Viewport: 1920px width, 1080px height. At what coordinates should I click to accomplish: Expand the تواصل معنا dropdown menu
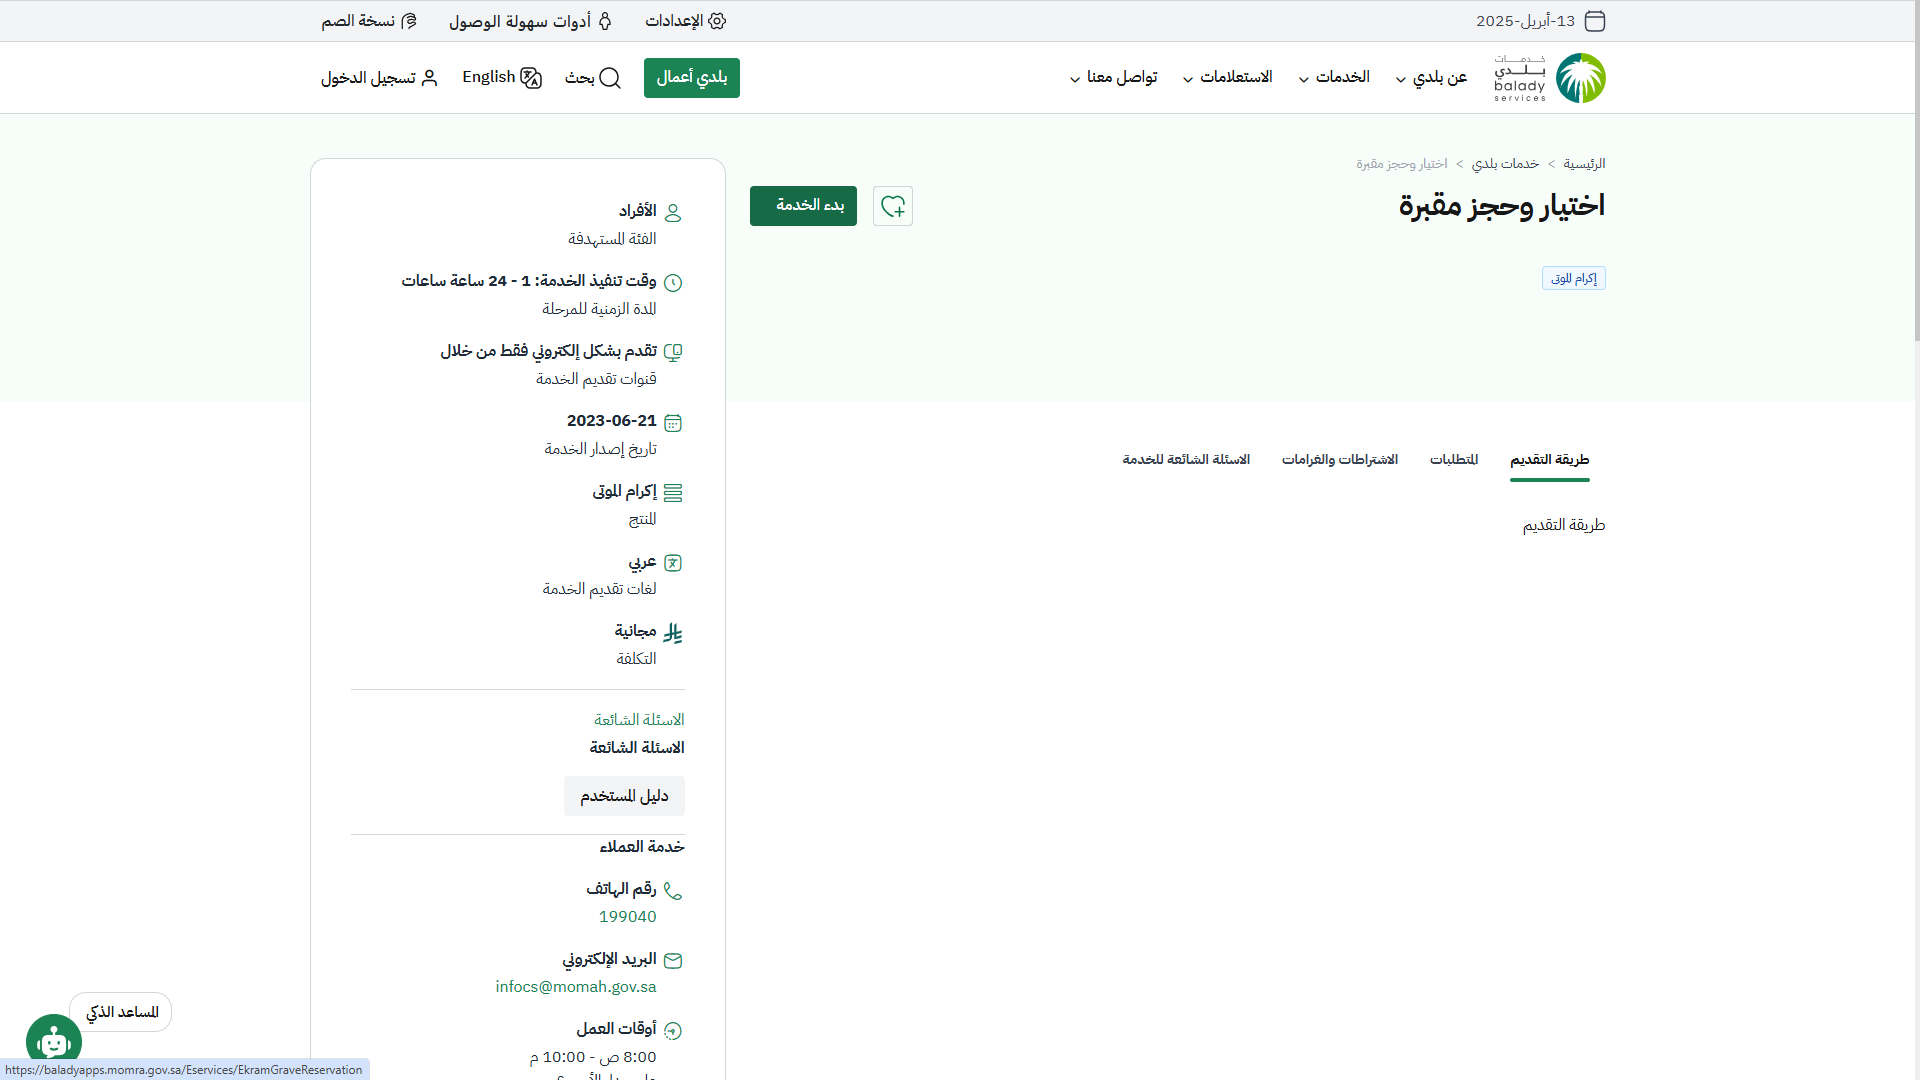tap(1113, 78)
